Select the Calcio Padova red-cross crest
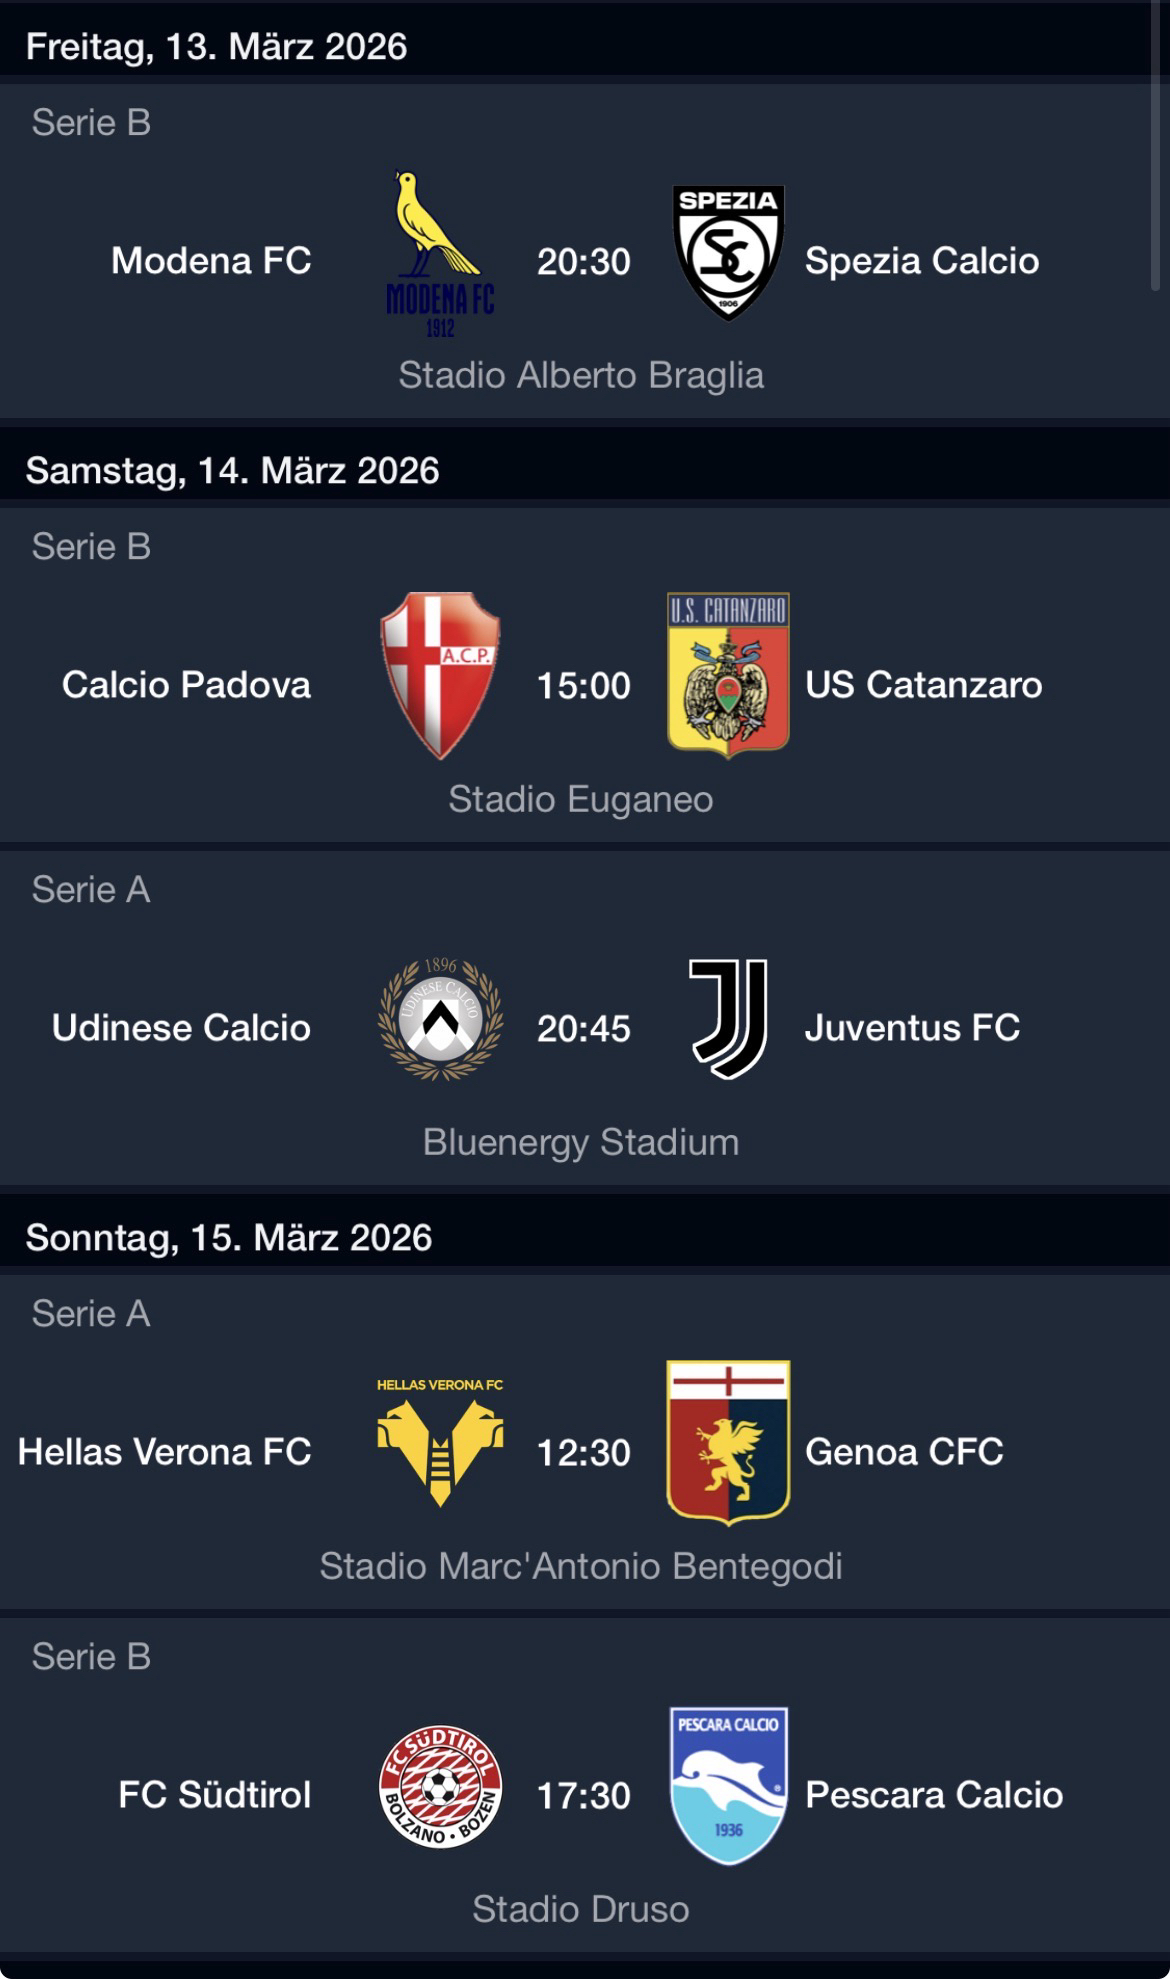 click(x=440, y=676)
